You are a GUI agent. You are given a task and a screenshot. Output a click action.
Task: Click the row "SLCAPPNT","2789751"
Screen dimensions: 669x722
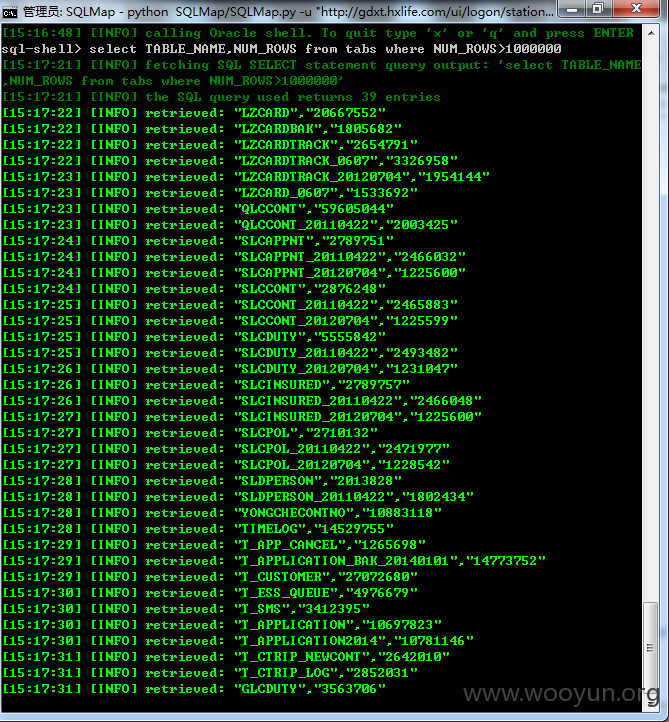tap(198, 241)
